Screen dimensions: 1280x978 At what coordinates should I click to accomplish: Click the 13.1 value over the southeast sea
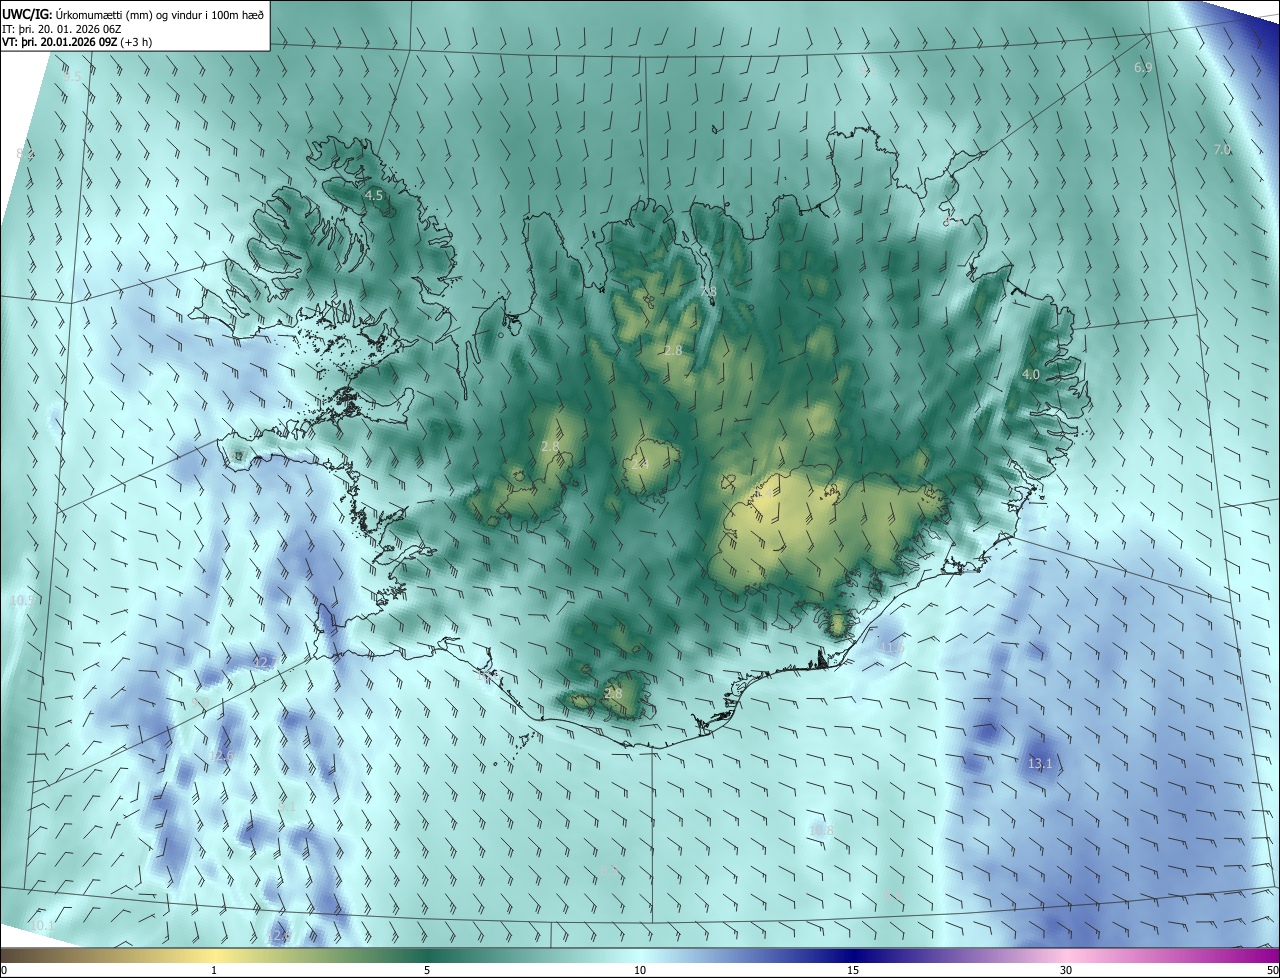1040,764
